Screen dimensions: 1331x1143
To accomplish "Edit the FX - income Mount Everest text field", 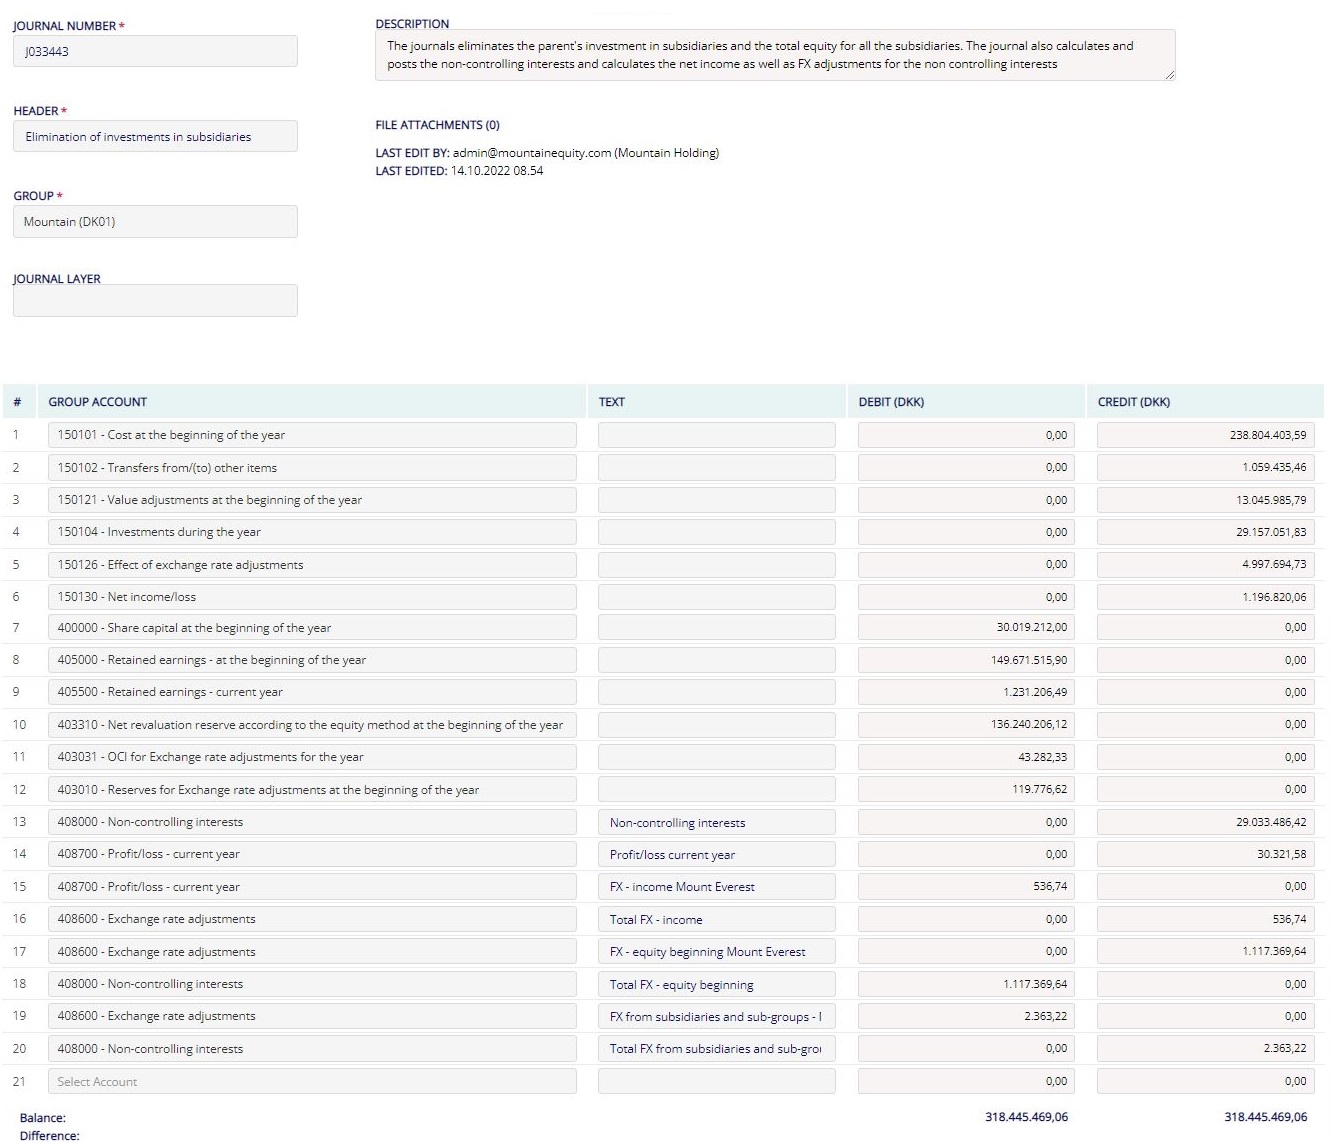I will pos(717,886).
